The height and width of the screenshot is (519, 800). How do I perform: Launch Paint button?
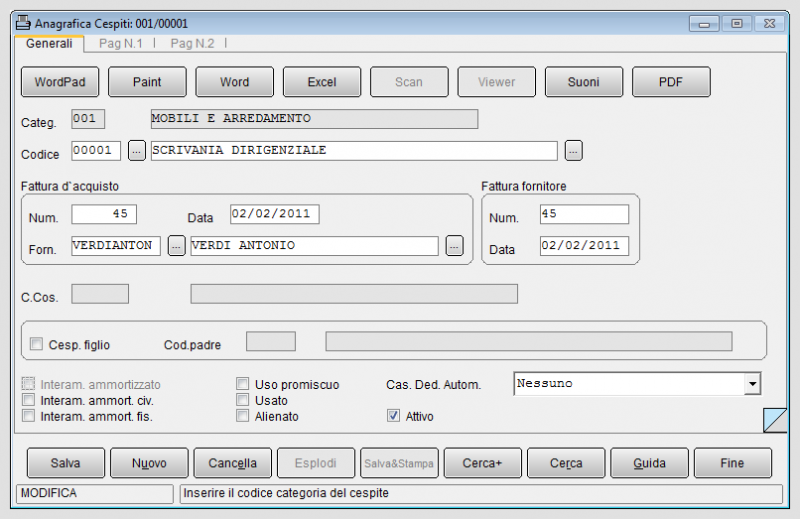147,82
